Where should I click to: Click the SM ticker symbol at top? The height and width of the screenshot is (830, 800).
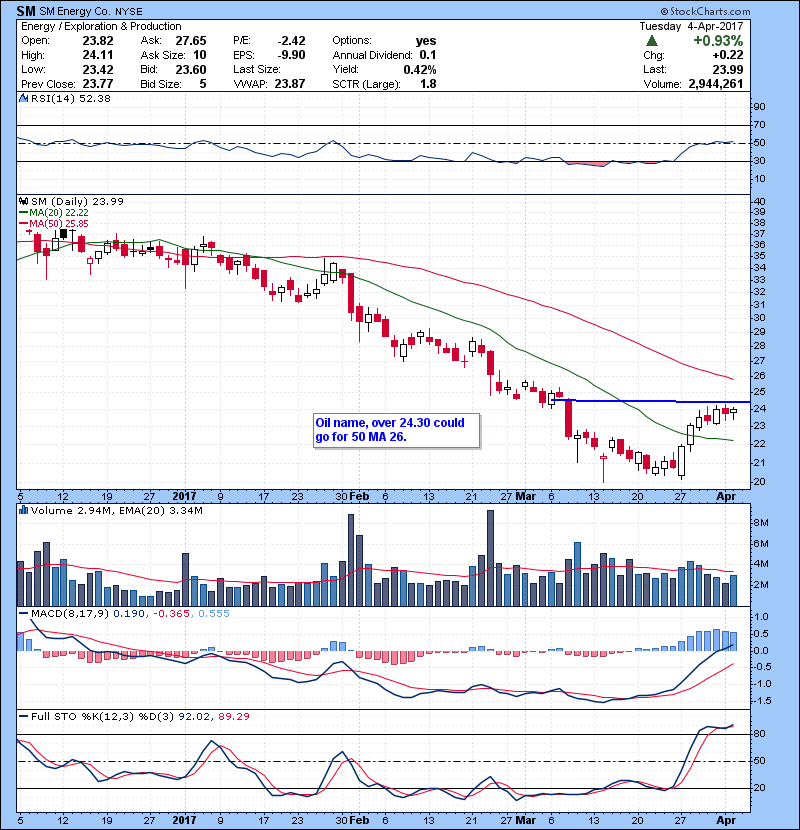tap(26, 11)
